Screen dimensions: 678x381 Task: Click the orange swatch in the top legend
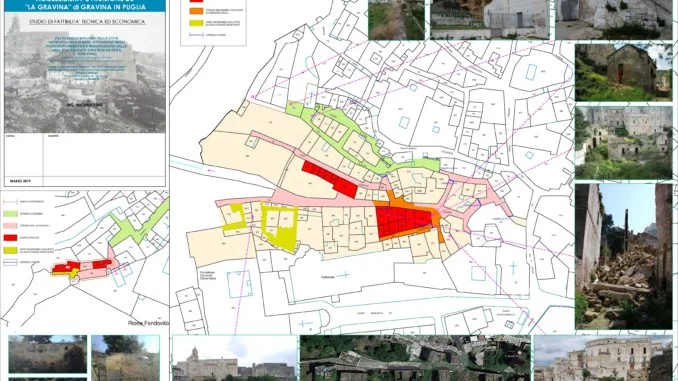[x=196, y=11]
